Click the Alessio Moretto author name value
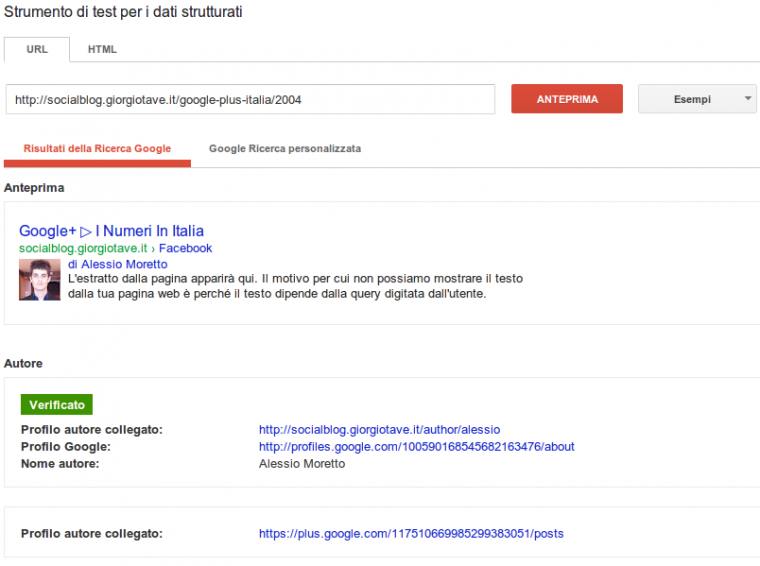This screenshot has width=760, height=566. point(302,464)
